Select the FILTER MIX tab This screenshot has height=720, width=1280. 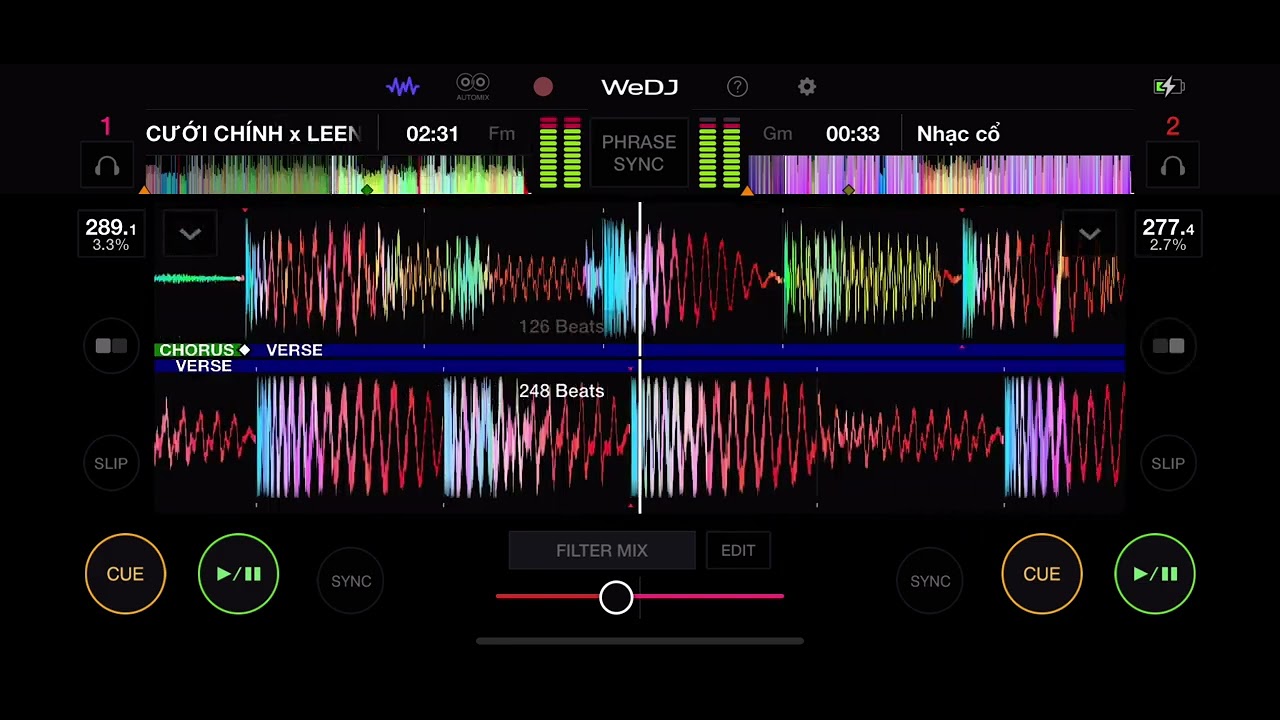point(602,551)
